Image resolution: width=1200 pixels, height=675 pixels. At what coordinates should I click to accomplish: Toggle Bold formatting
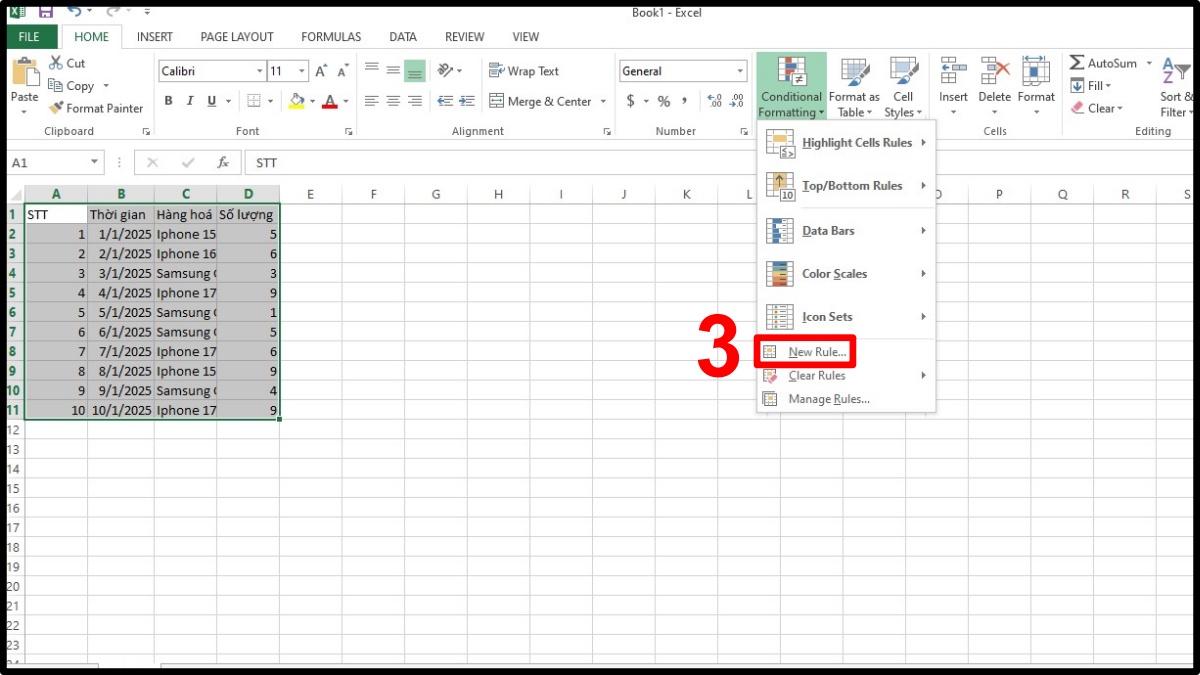168,101
